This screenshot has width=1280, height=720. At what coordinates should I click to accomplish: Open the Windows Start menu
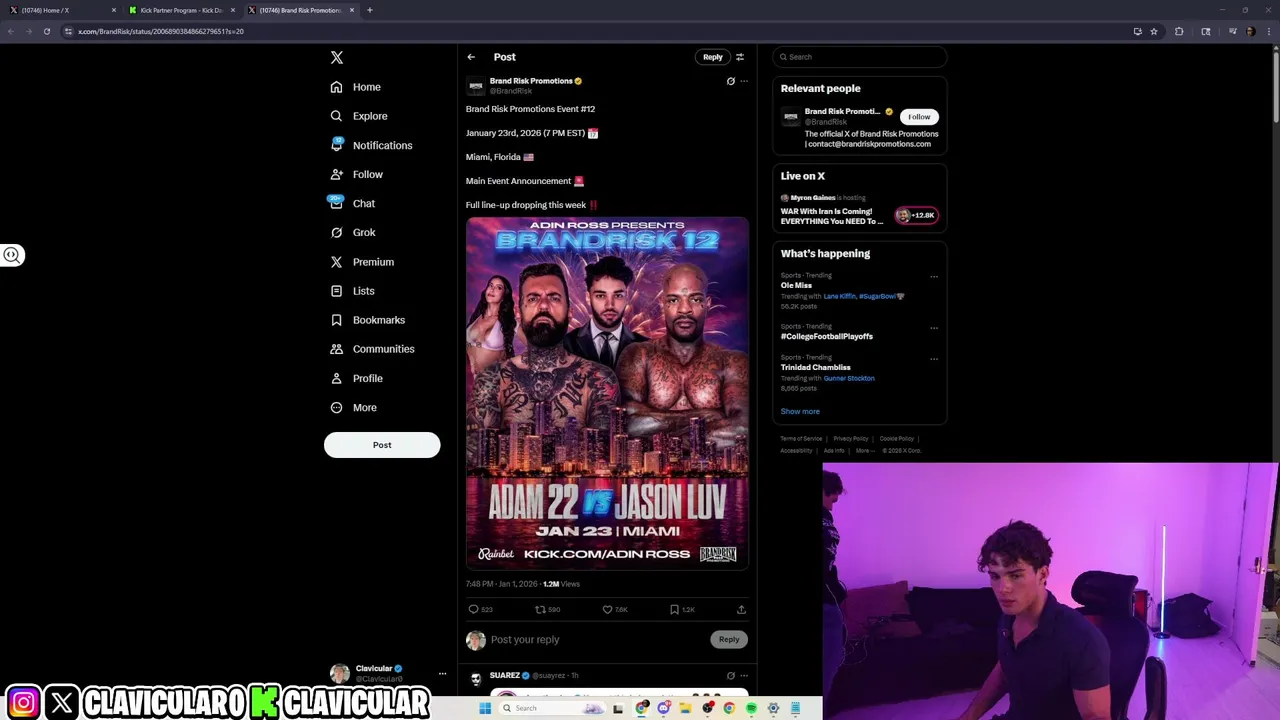(485, 708)
